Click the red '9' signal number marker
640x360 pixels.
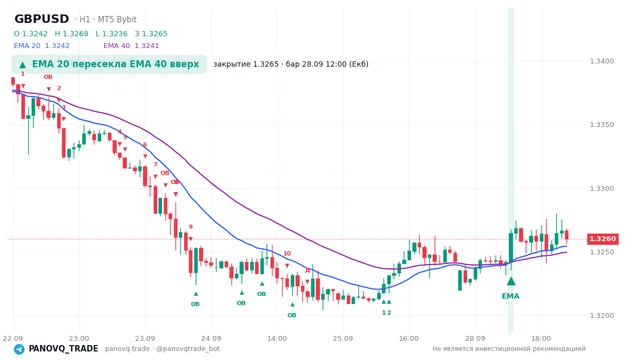191,227
